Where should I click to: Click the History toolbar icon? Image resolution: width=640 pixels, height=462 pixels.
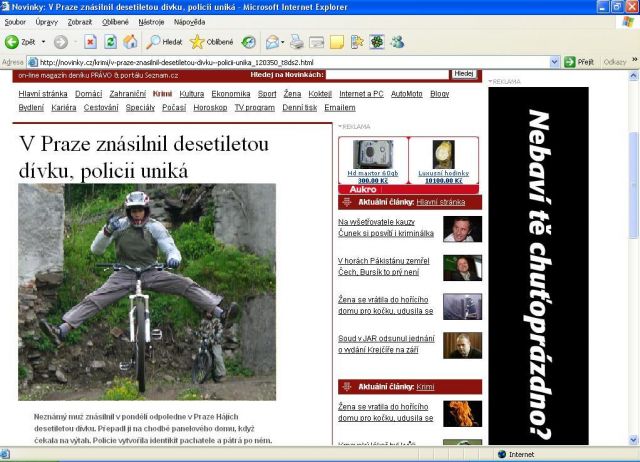pyautogui.click(x=248, y=42)
